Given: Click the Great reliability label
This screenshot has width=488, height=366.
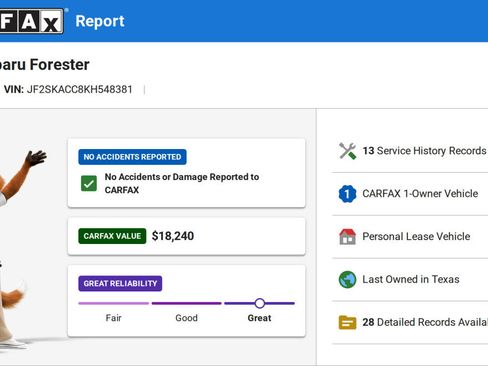Looking at the screenshot, I should [x=259, y=318].
